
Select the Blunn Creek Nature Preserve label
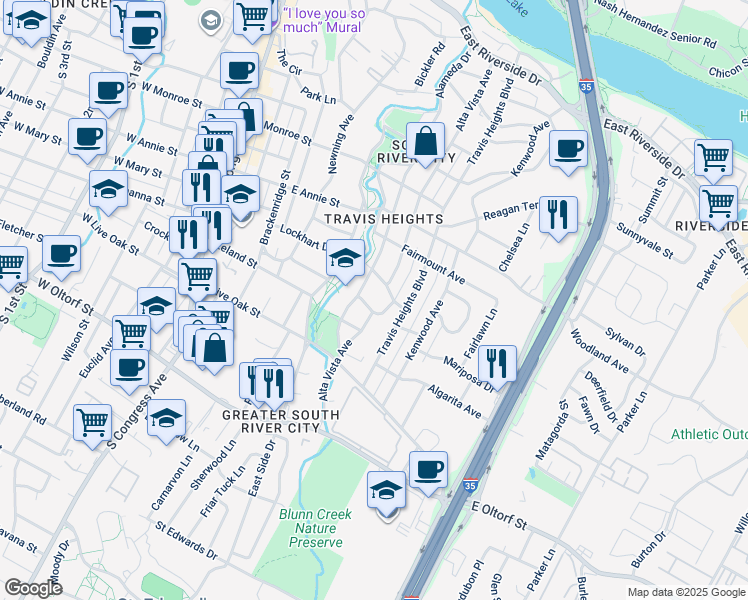316,528
